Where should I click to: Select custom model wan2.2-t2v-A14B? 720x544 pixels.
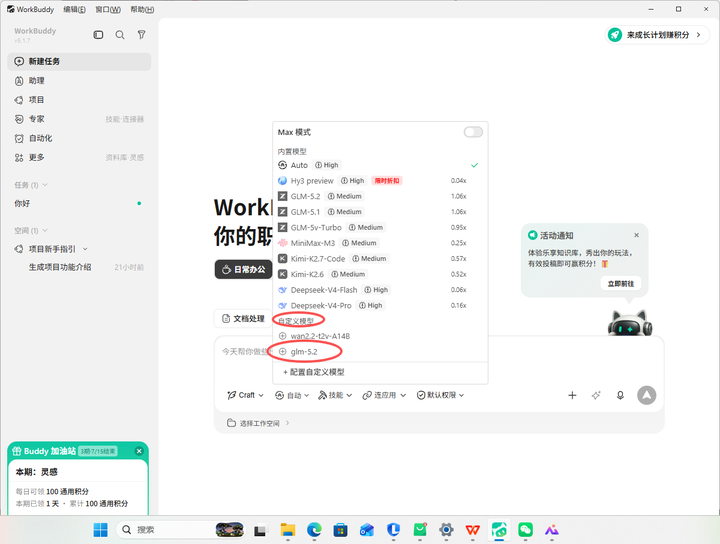380,336
